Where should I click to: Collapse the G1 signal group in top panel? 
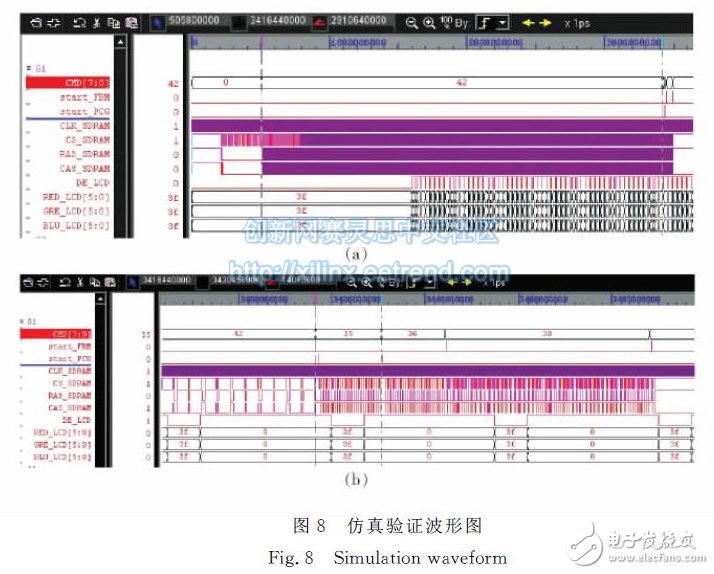pyautogui.click(x=28, y=69)
